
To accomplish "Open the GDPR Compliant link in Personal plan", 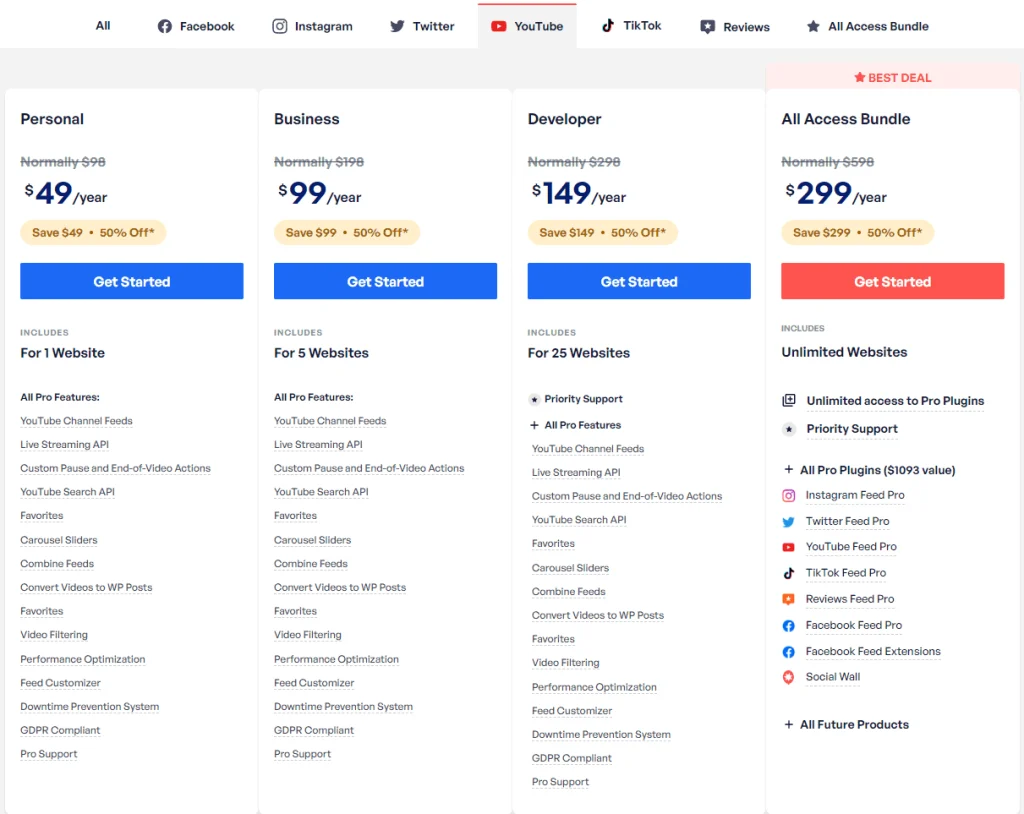I will (x=60, y=730).
